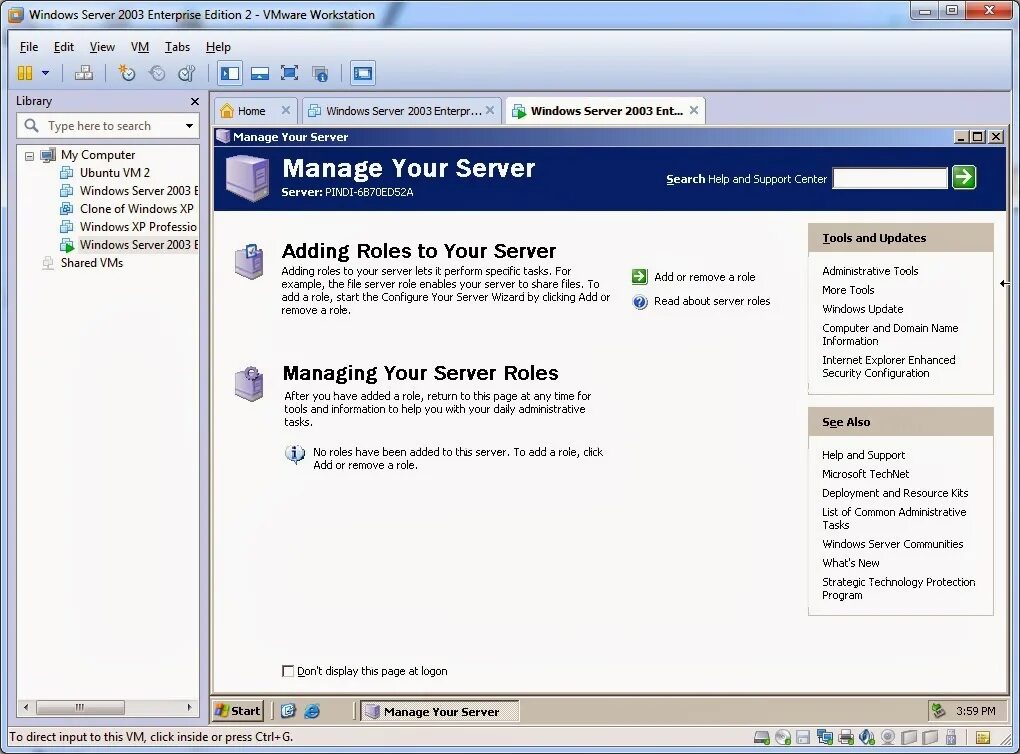1020x754 pixels.
Task: Open Deployment and Resource Kits
Action: tap(894, 493)
